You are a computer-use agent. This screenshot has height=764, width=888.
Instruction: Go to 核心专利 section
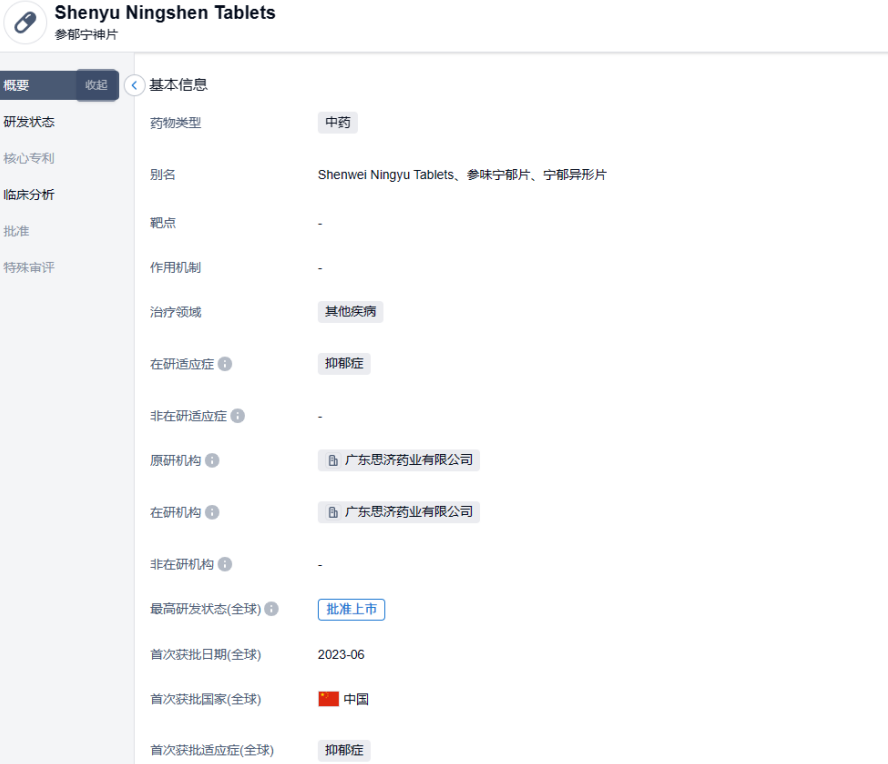click(x=29, y=158)
